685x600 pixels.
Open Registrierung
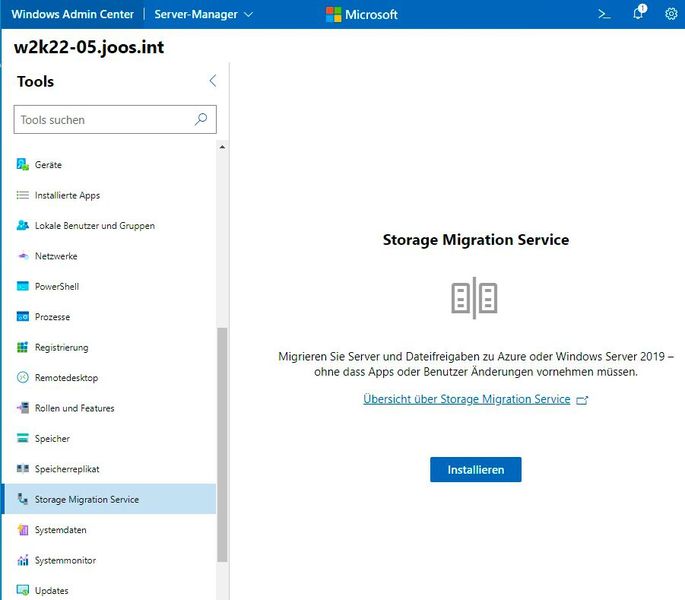click(109, 347)
